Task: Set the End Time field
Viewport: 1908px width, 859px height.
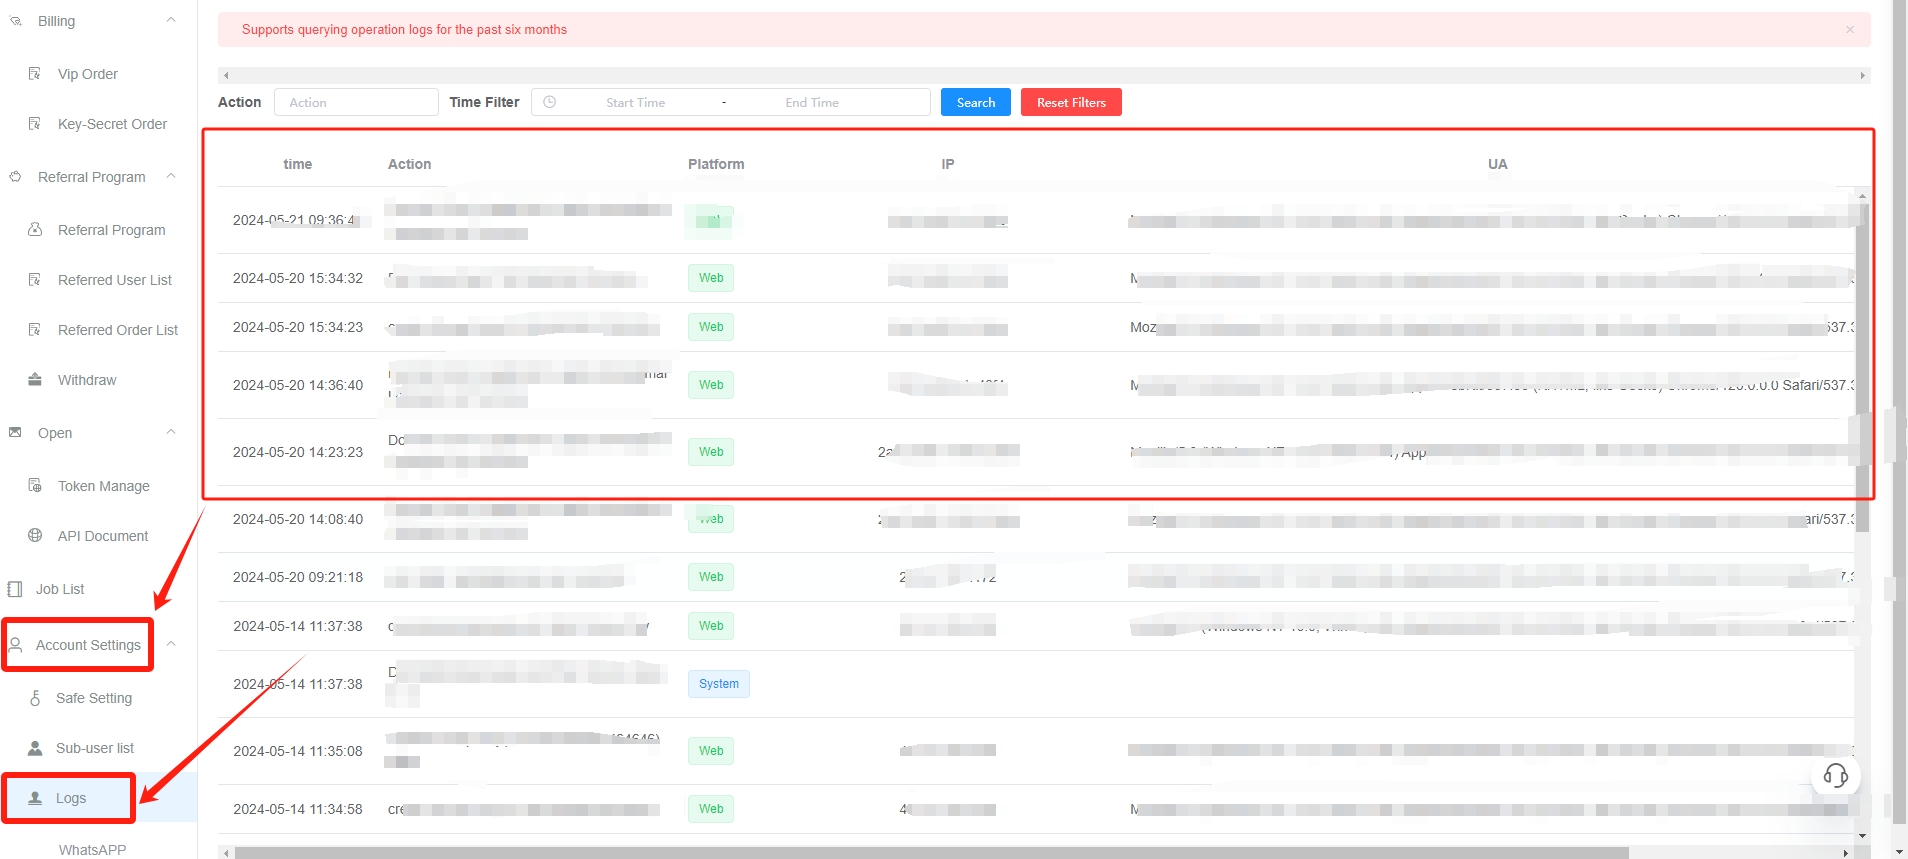Action: point(812,102)
